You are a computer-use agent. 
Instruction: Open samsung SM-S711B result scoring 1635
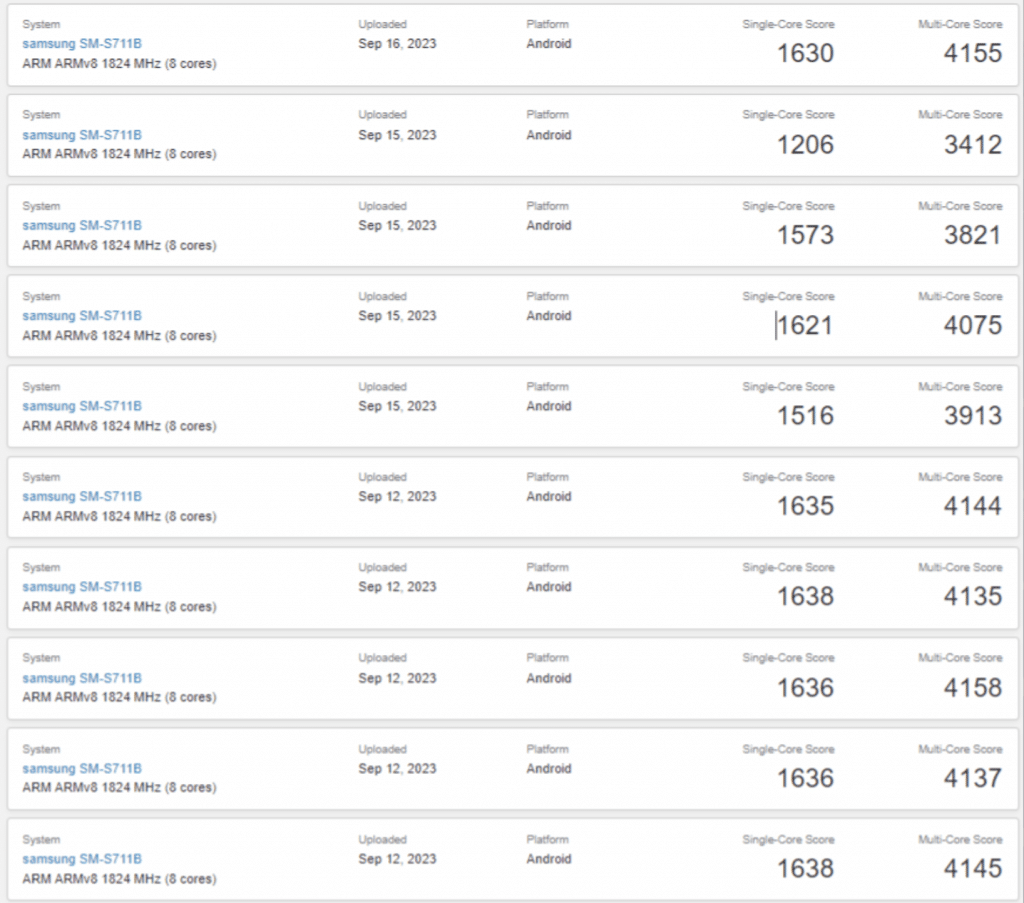82,496
